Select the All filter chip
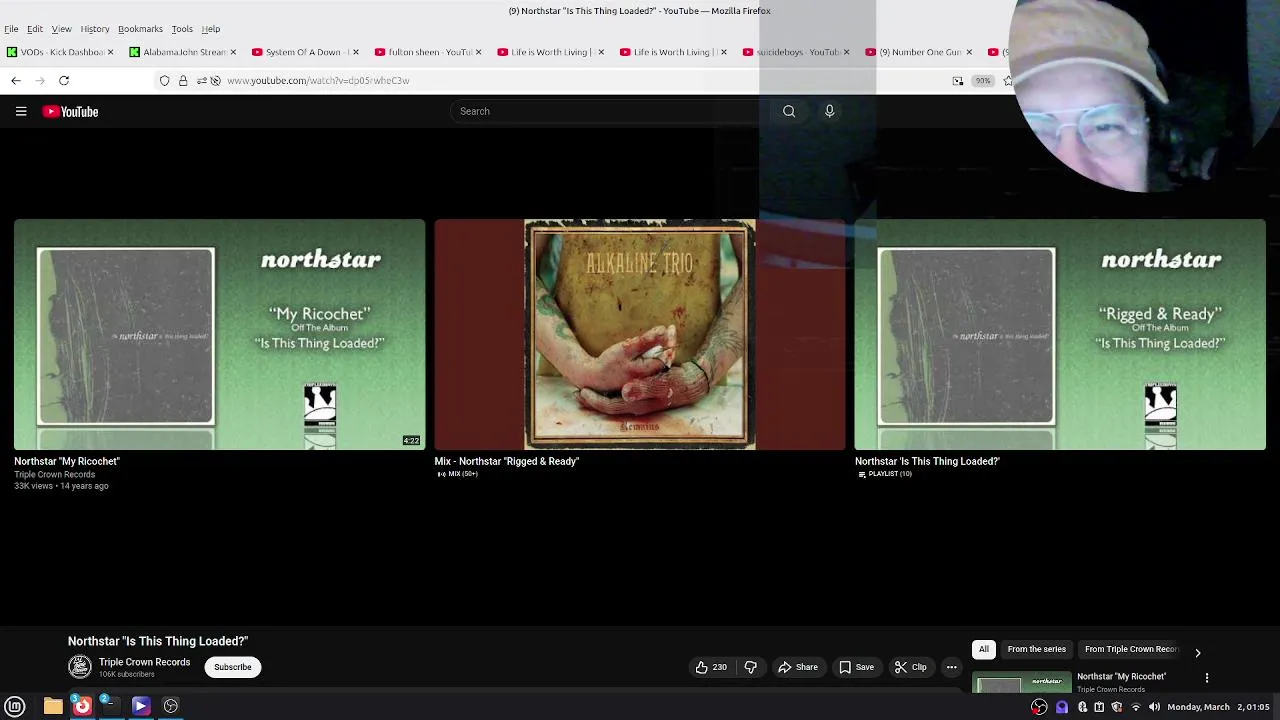The width and height of the screenshot is (1280, 720). 984,649
